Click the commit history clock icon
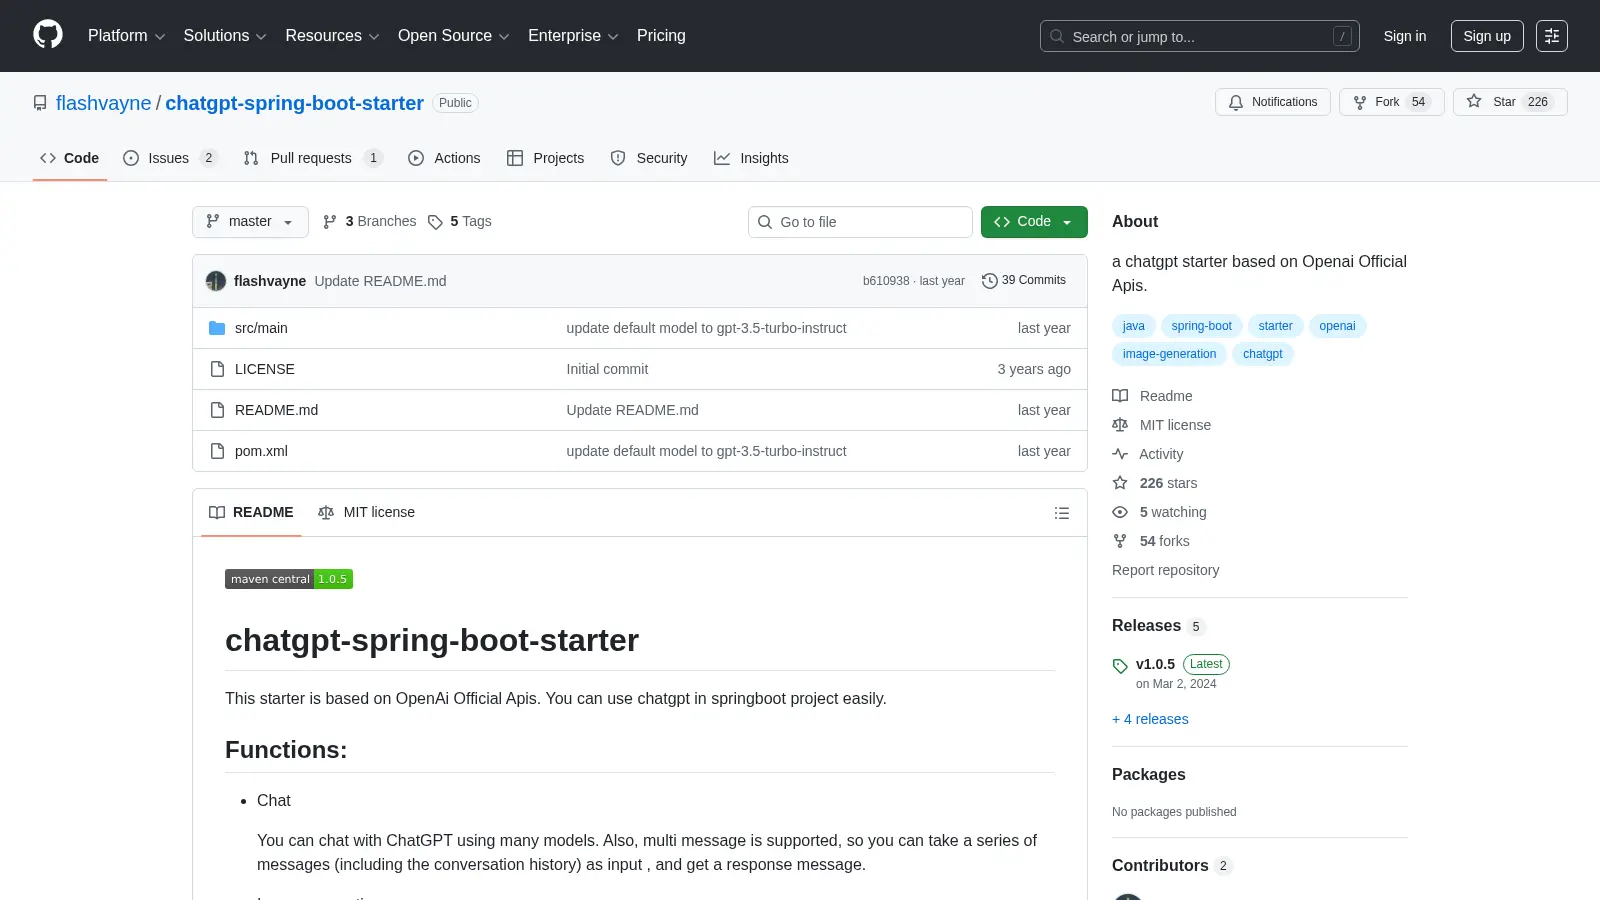Viewport: 1600px width, 900px height. 990,281
